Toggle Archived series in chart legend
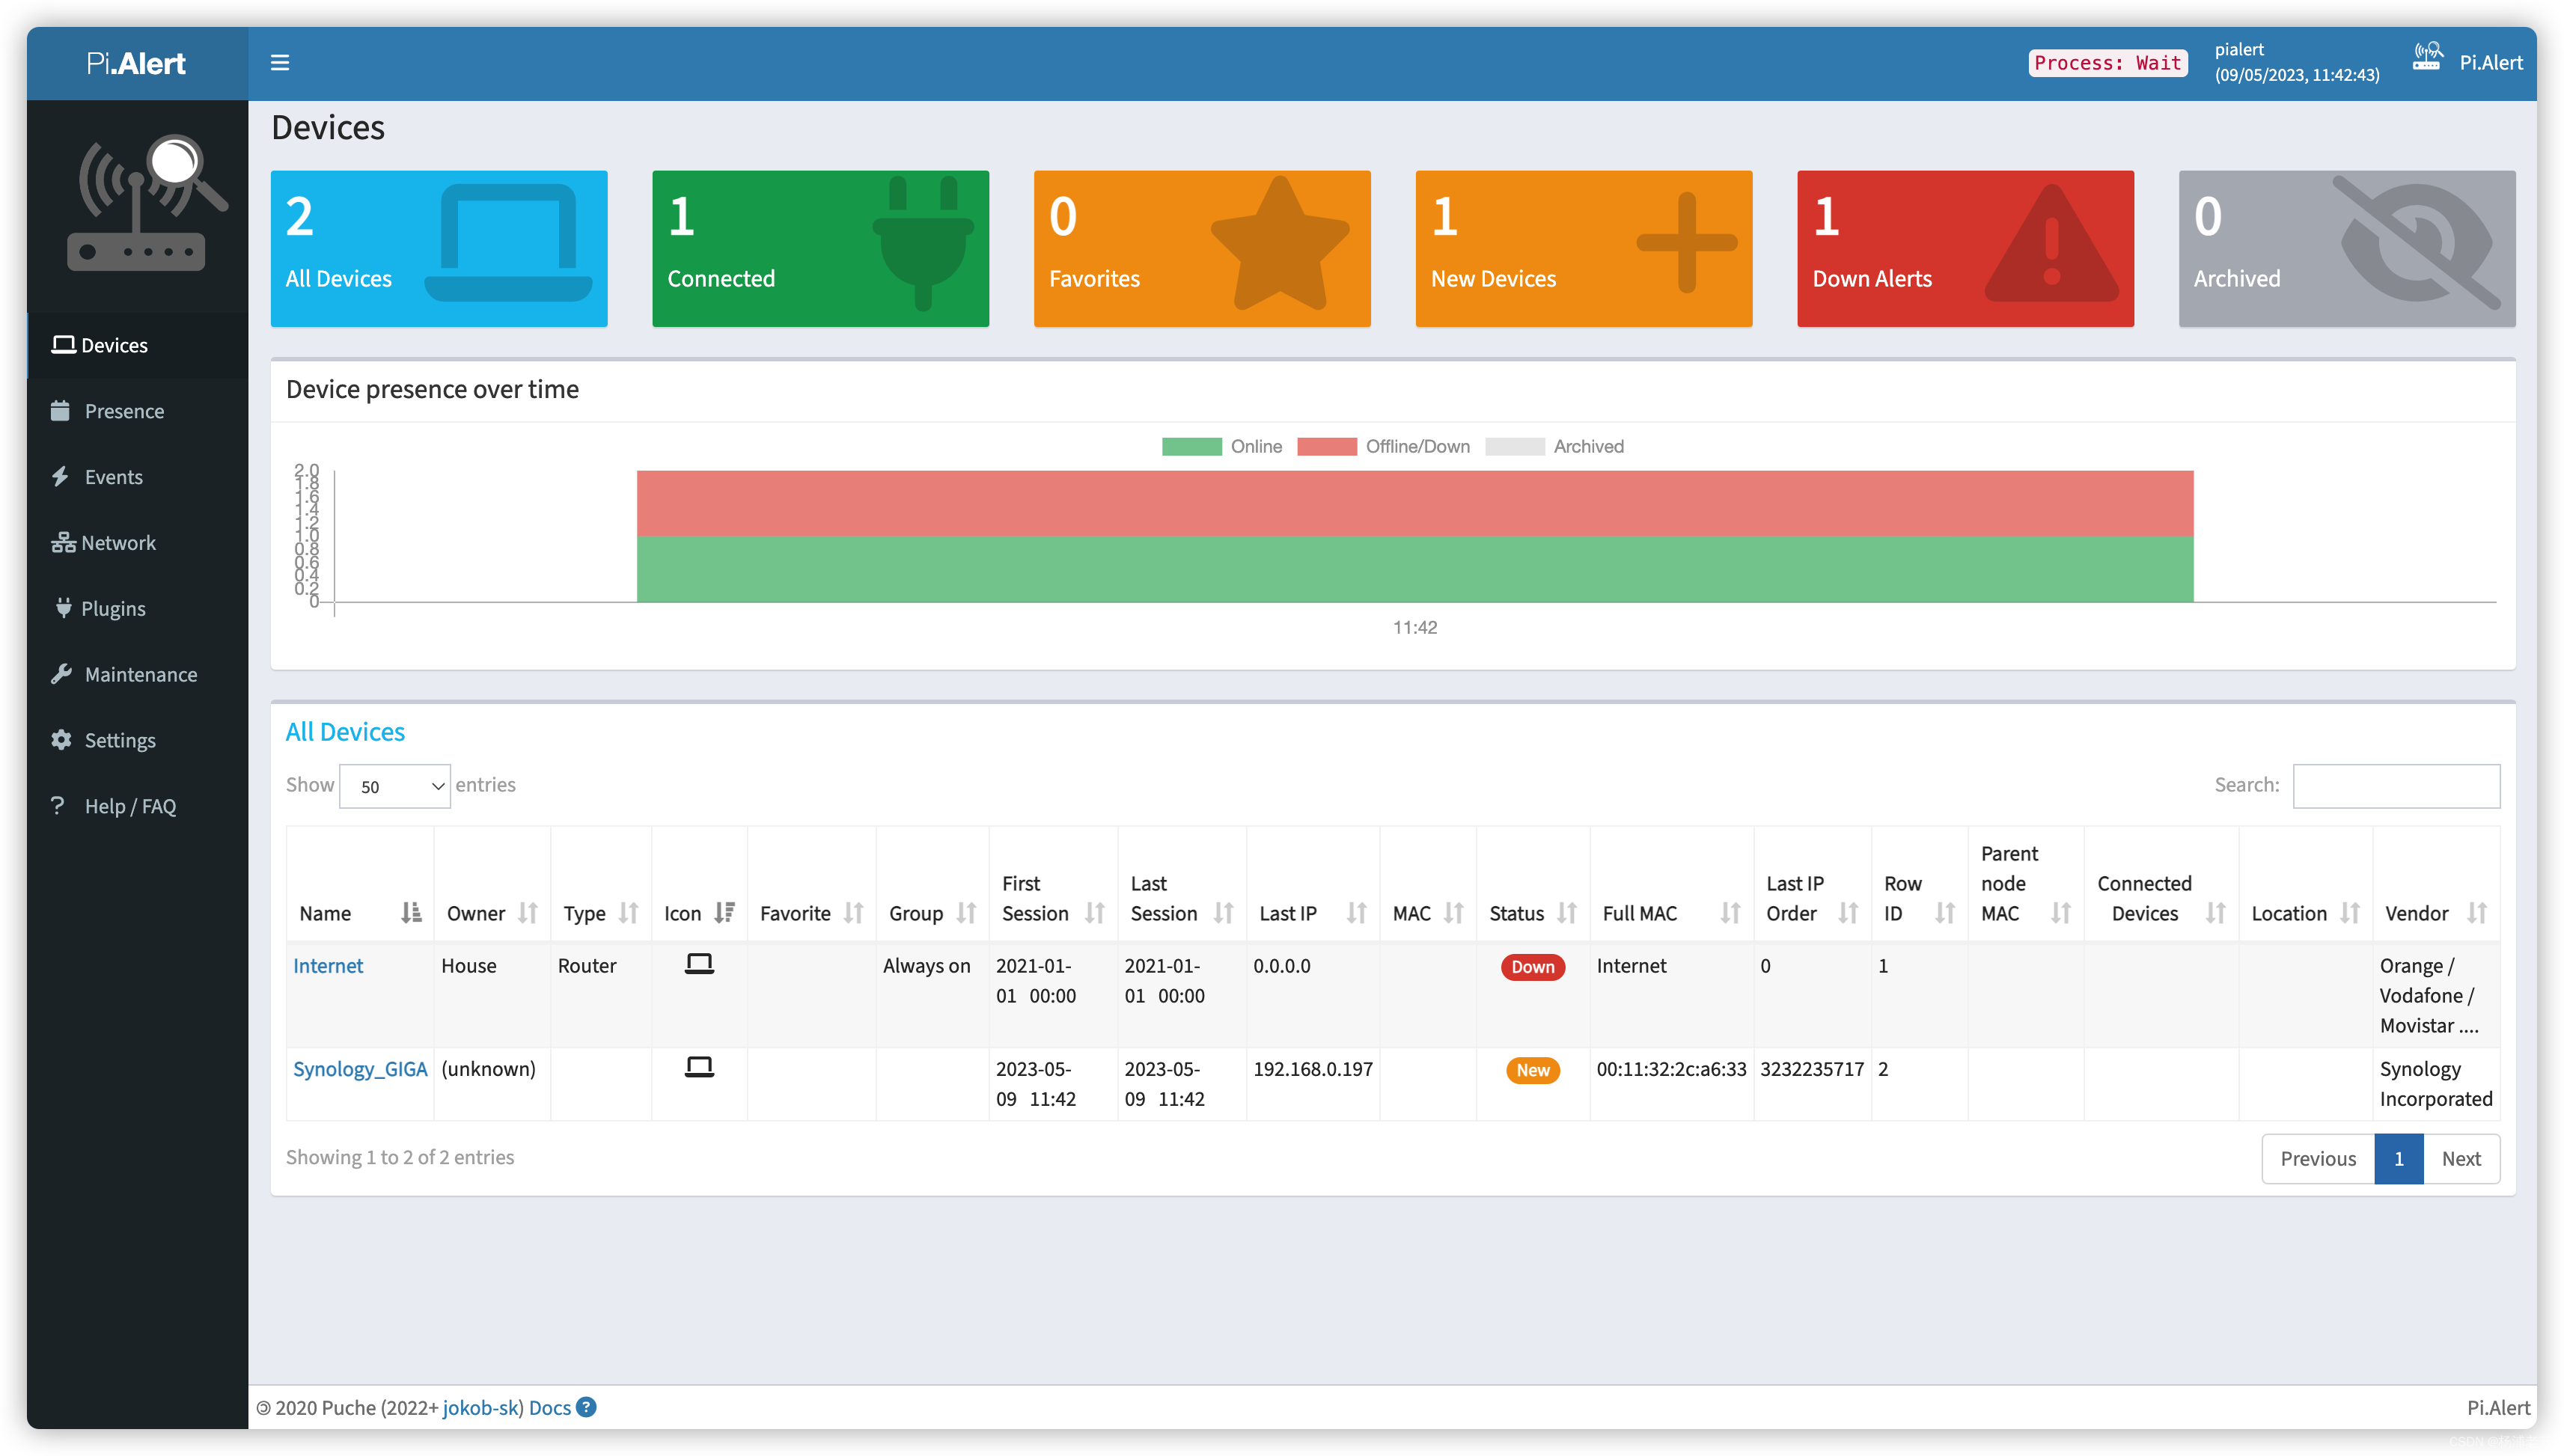Screen dimensions: 2564x1456 pyautogui.click(x=1554, y=446)
